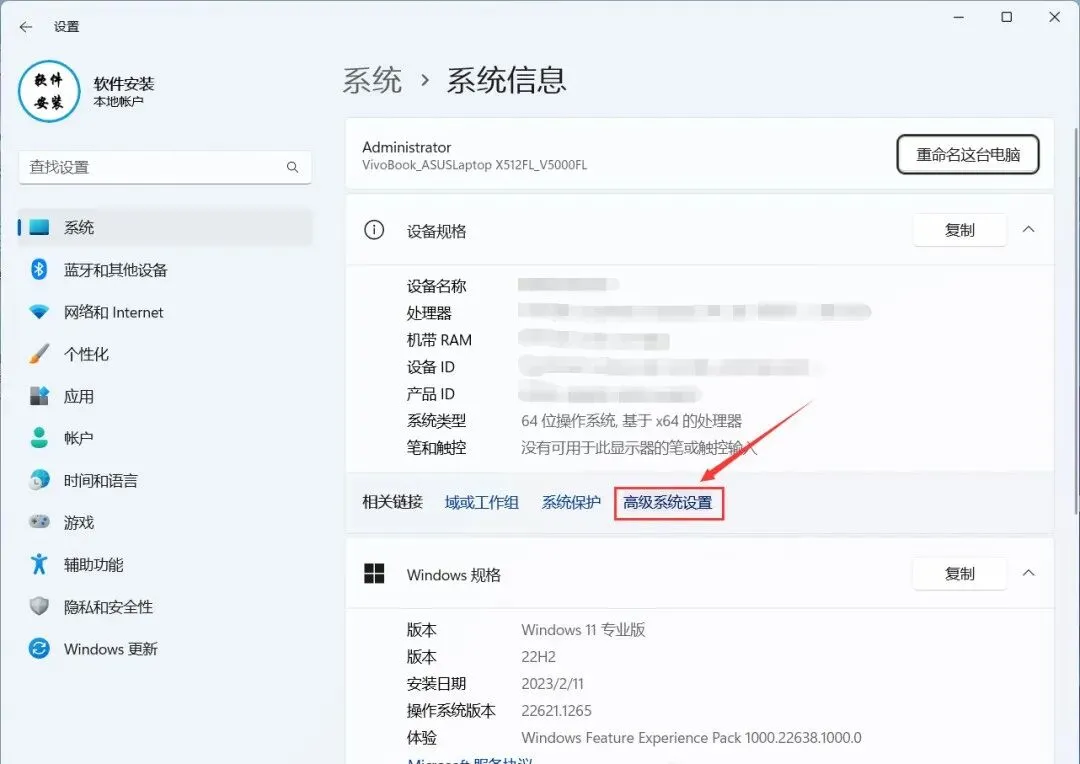Click the Gaming controller icon
This screenshot has width=1080, height=764.
tap(39, 522)
